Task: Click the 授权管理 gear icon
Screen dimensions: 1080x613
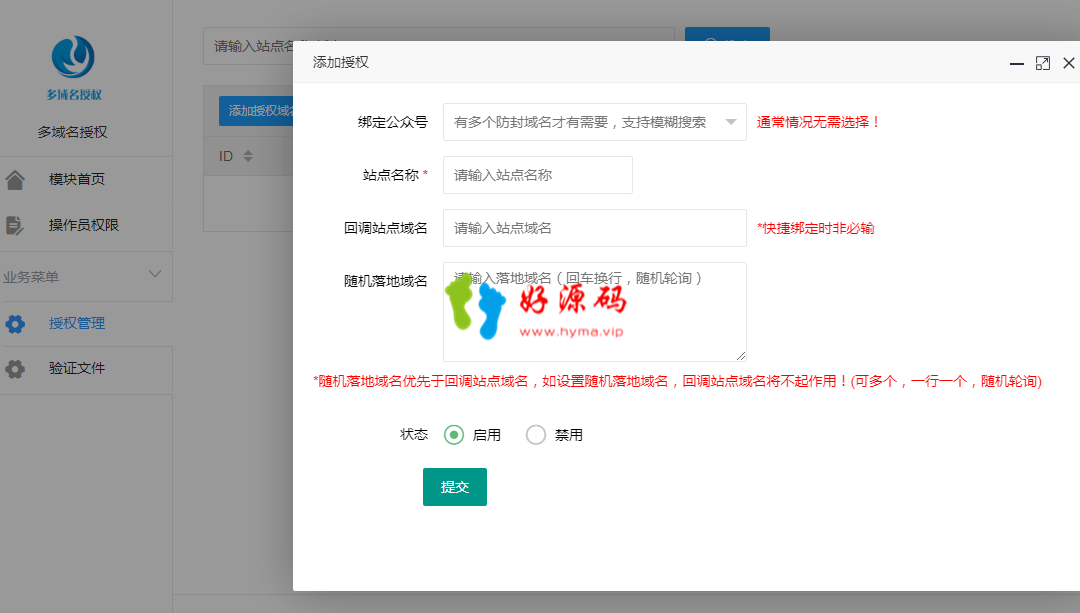Action: pos(14,324)
